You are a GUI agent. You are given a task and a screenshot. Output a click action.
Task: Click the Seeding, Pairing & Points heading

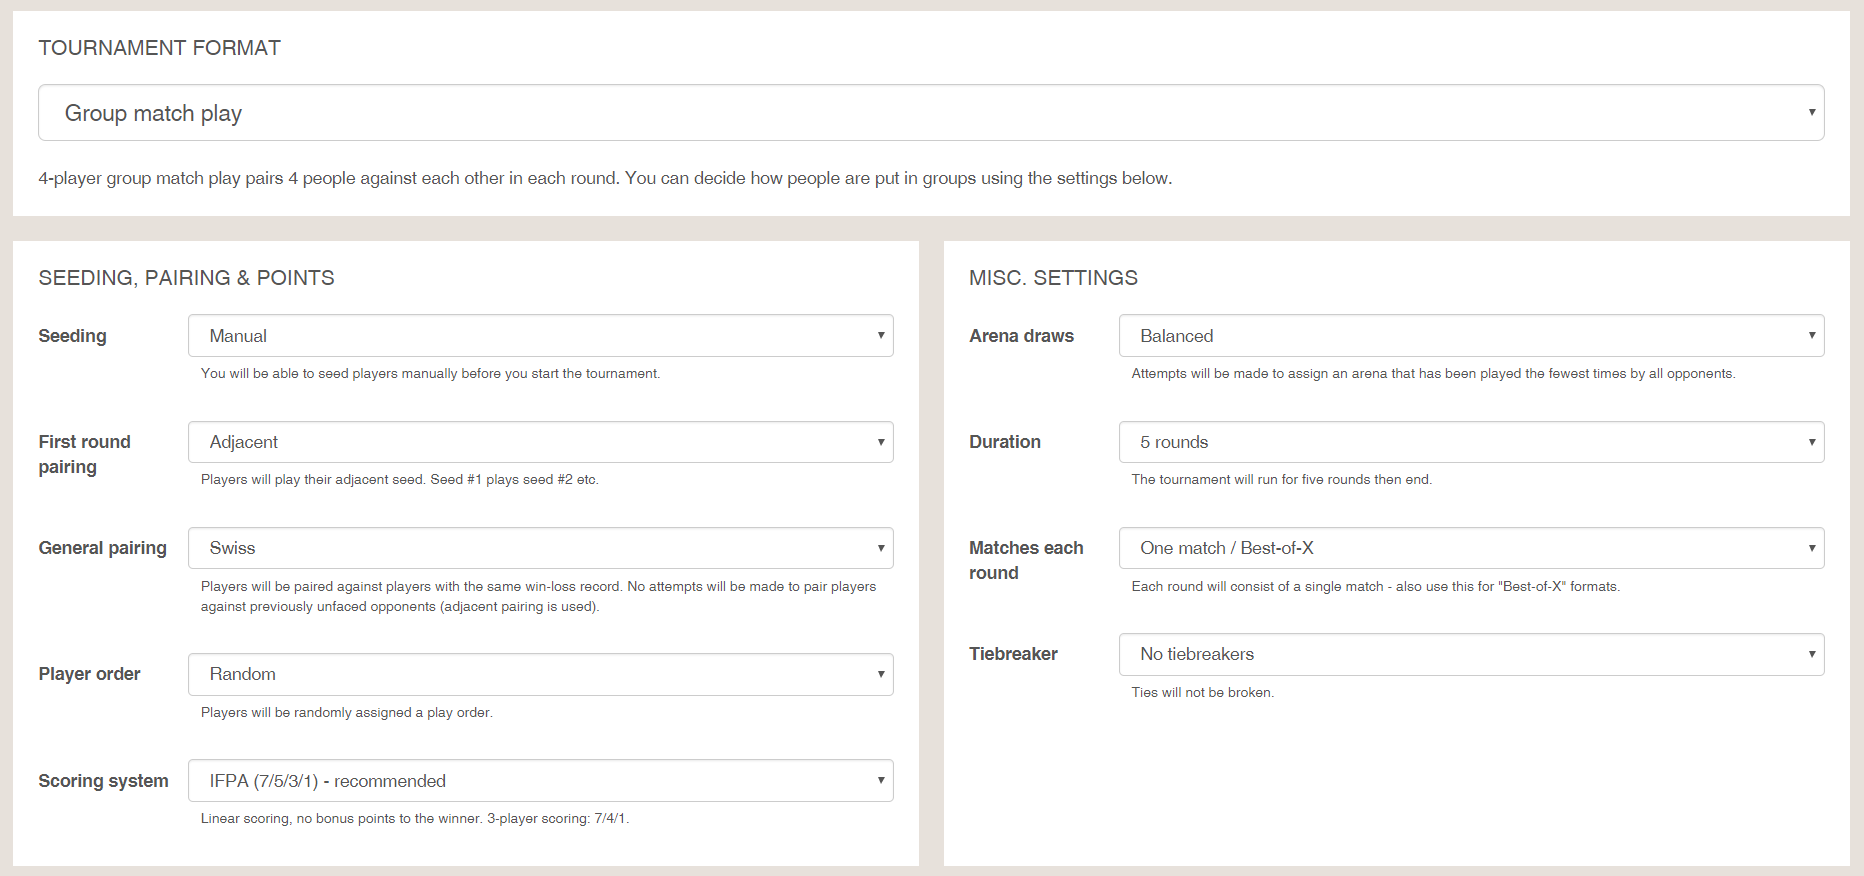186,278
